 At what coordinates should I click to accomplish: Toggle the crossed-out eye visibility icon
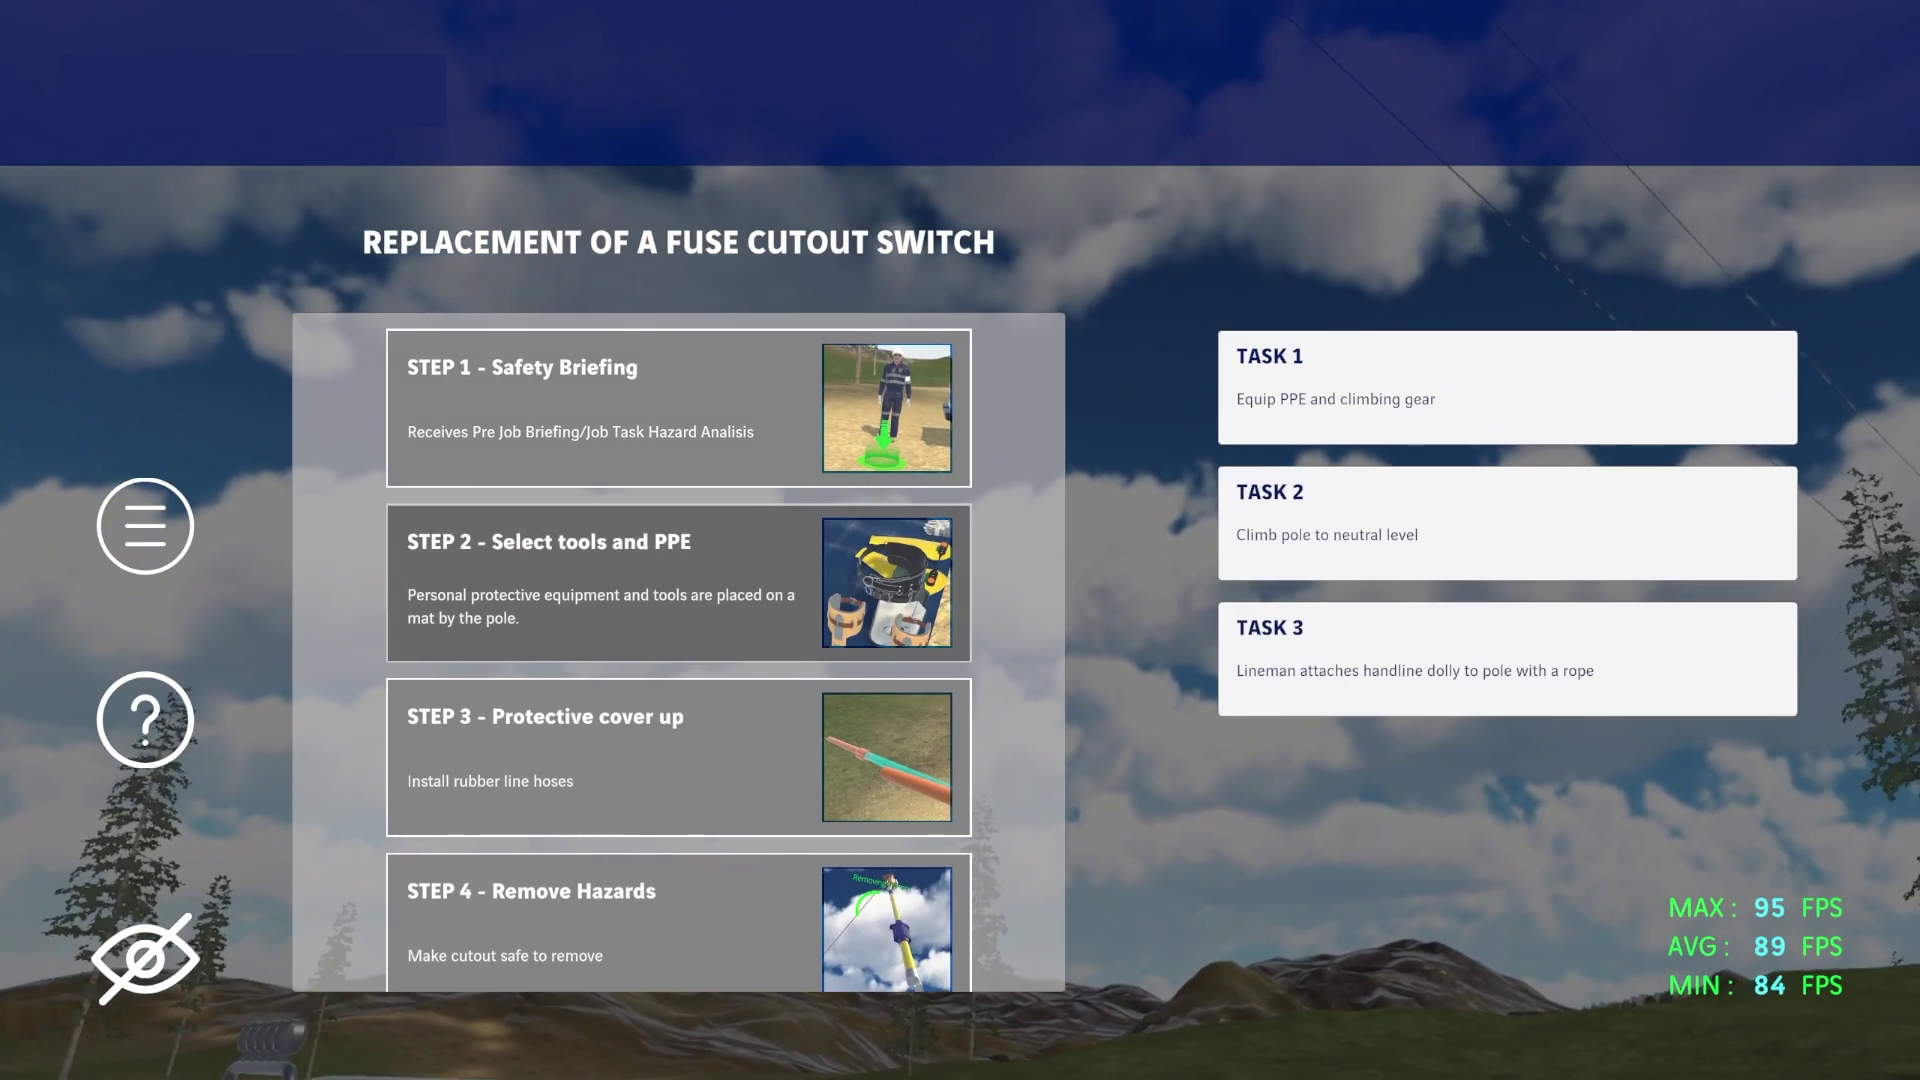(x=145, y=959)
